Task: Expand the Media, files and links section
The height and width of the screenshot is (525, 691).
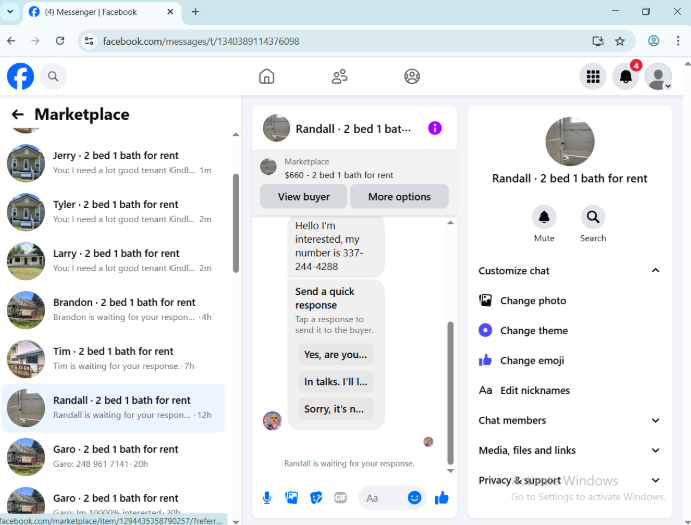Action: (568, 451)
